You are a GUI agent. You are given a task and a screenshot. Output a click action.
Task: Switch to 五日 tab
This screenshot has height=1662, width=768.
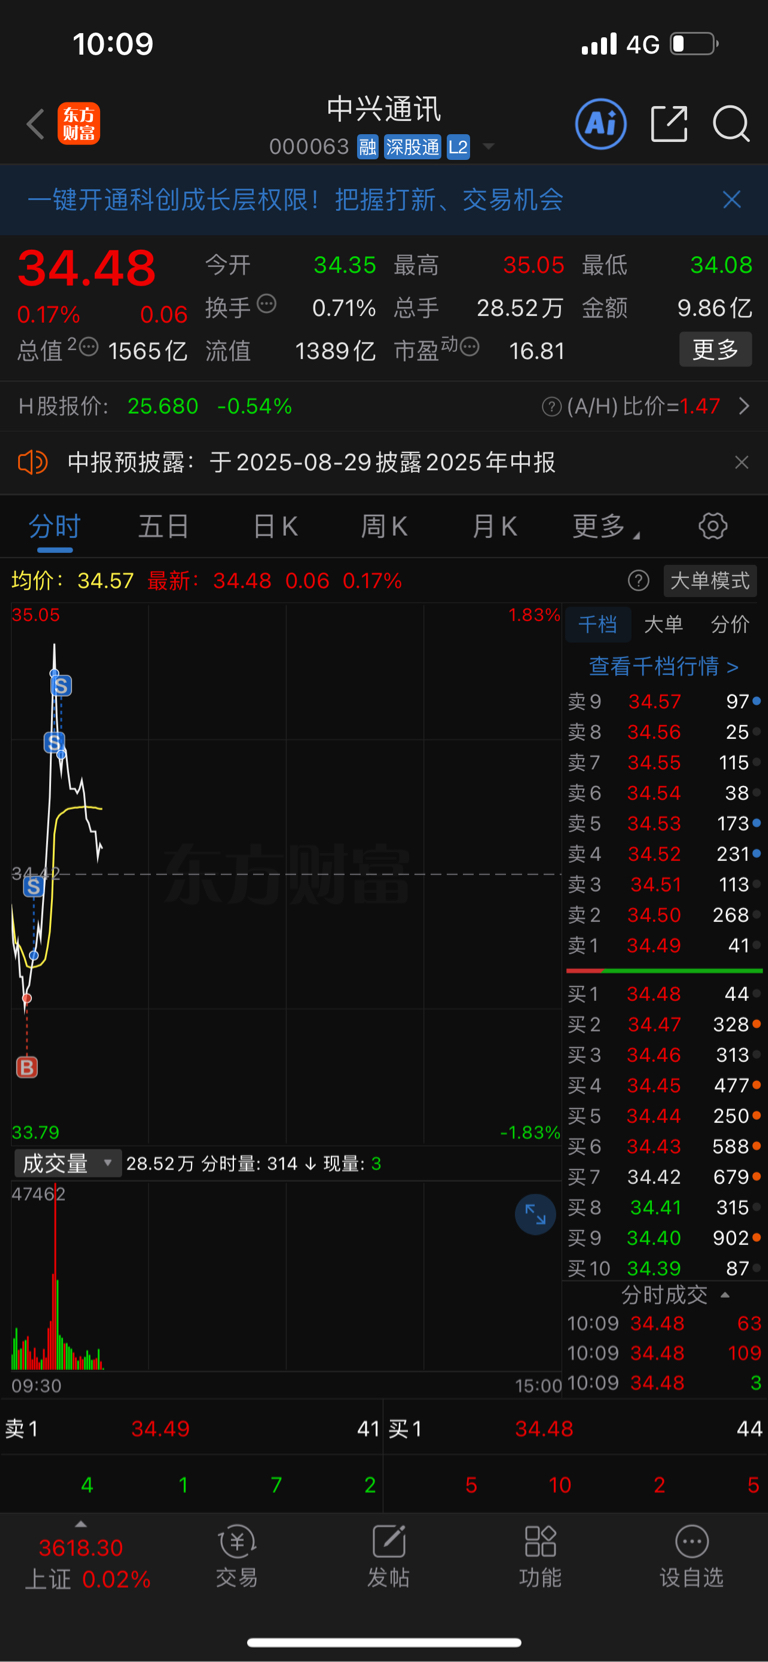(x=163, y=526)
